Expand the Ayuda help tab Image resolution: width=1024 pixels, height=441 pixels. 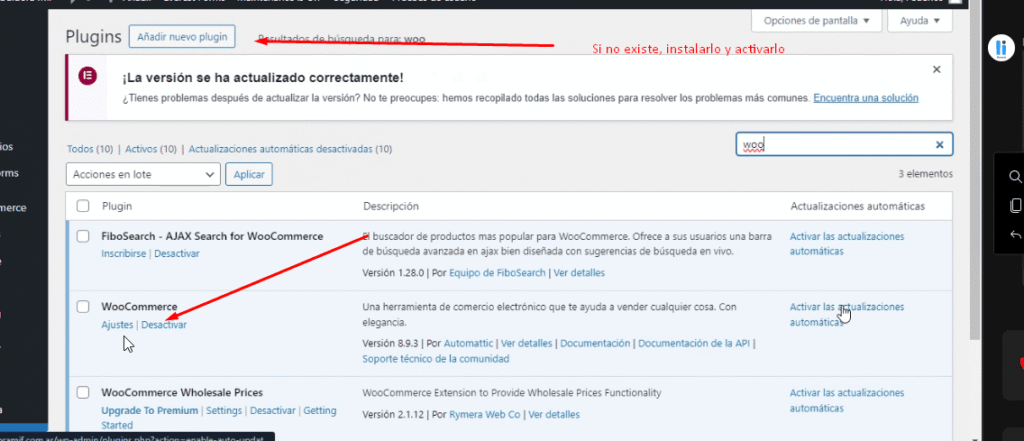[920, 20]
